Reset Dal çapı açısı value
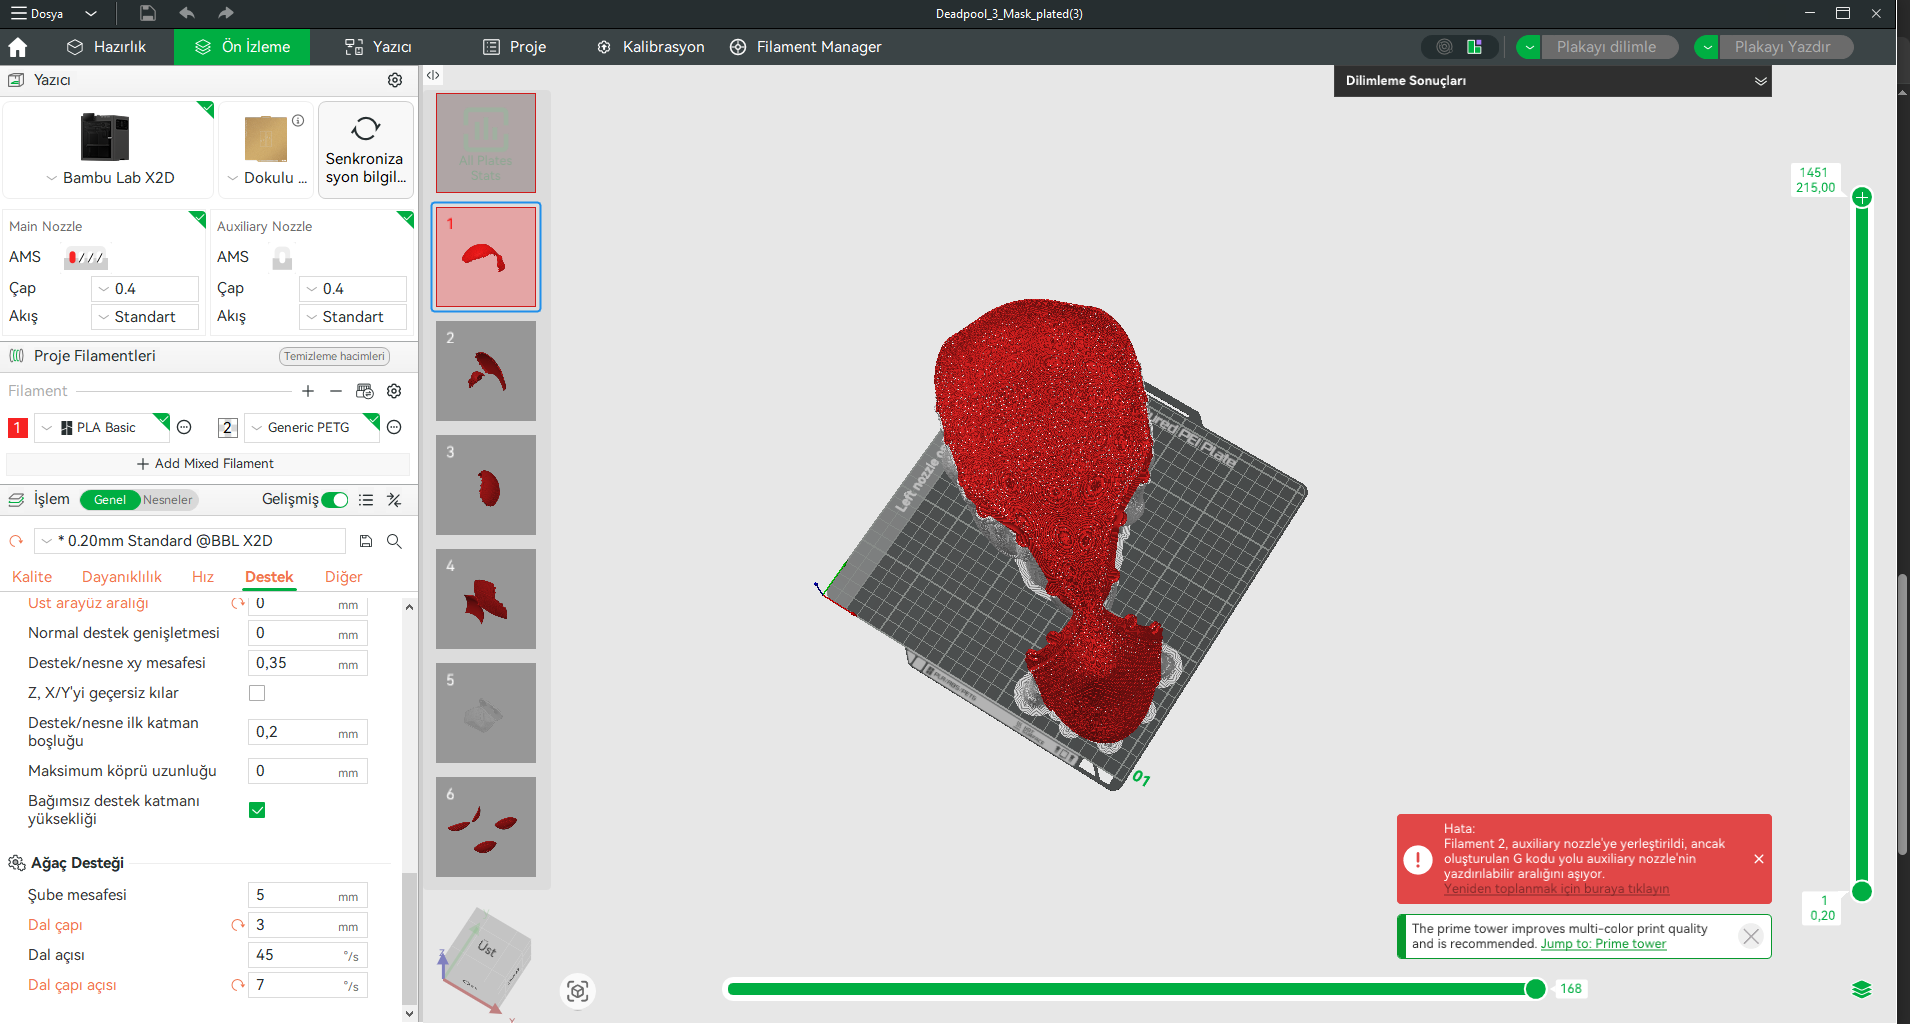Screen dimensions: 1910x1024 pyautogui.click(x=238, y=985)
